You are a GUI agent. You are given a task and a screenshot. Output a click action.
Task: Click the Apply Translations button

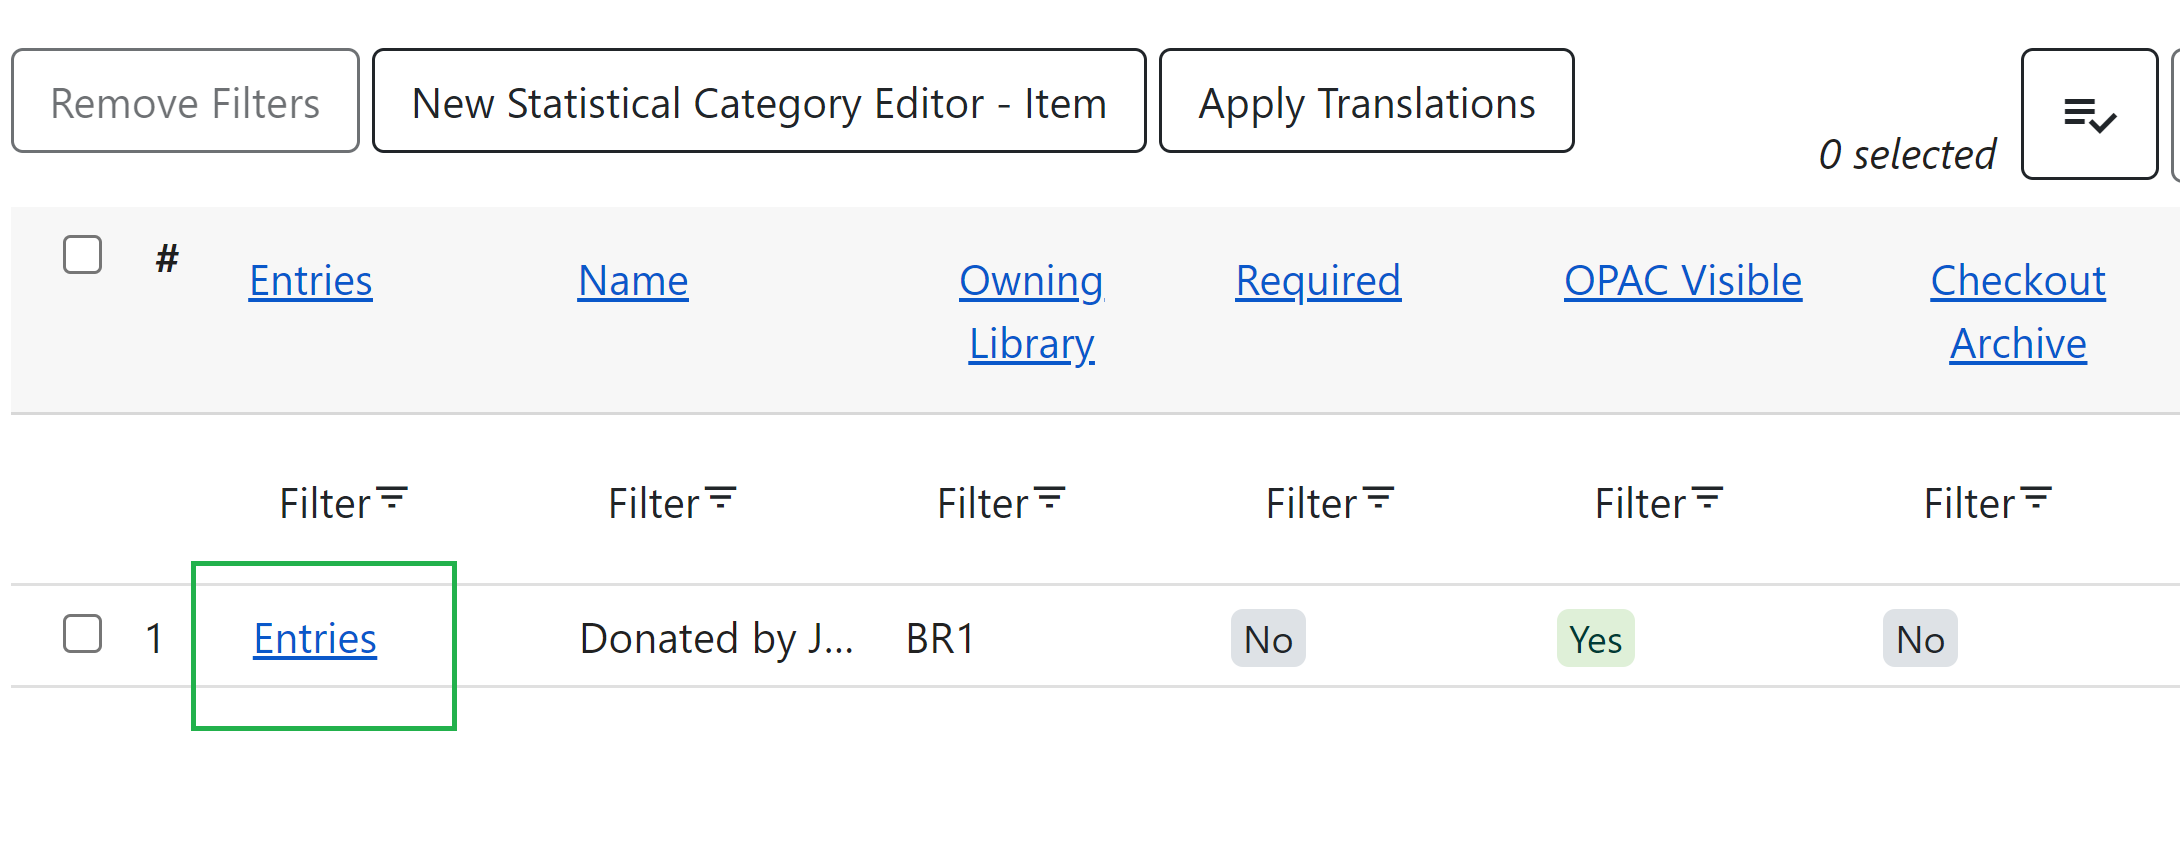coord(1366,102)
